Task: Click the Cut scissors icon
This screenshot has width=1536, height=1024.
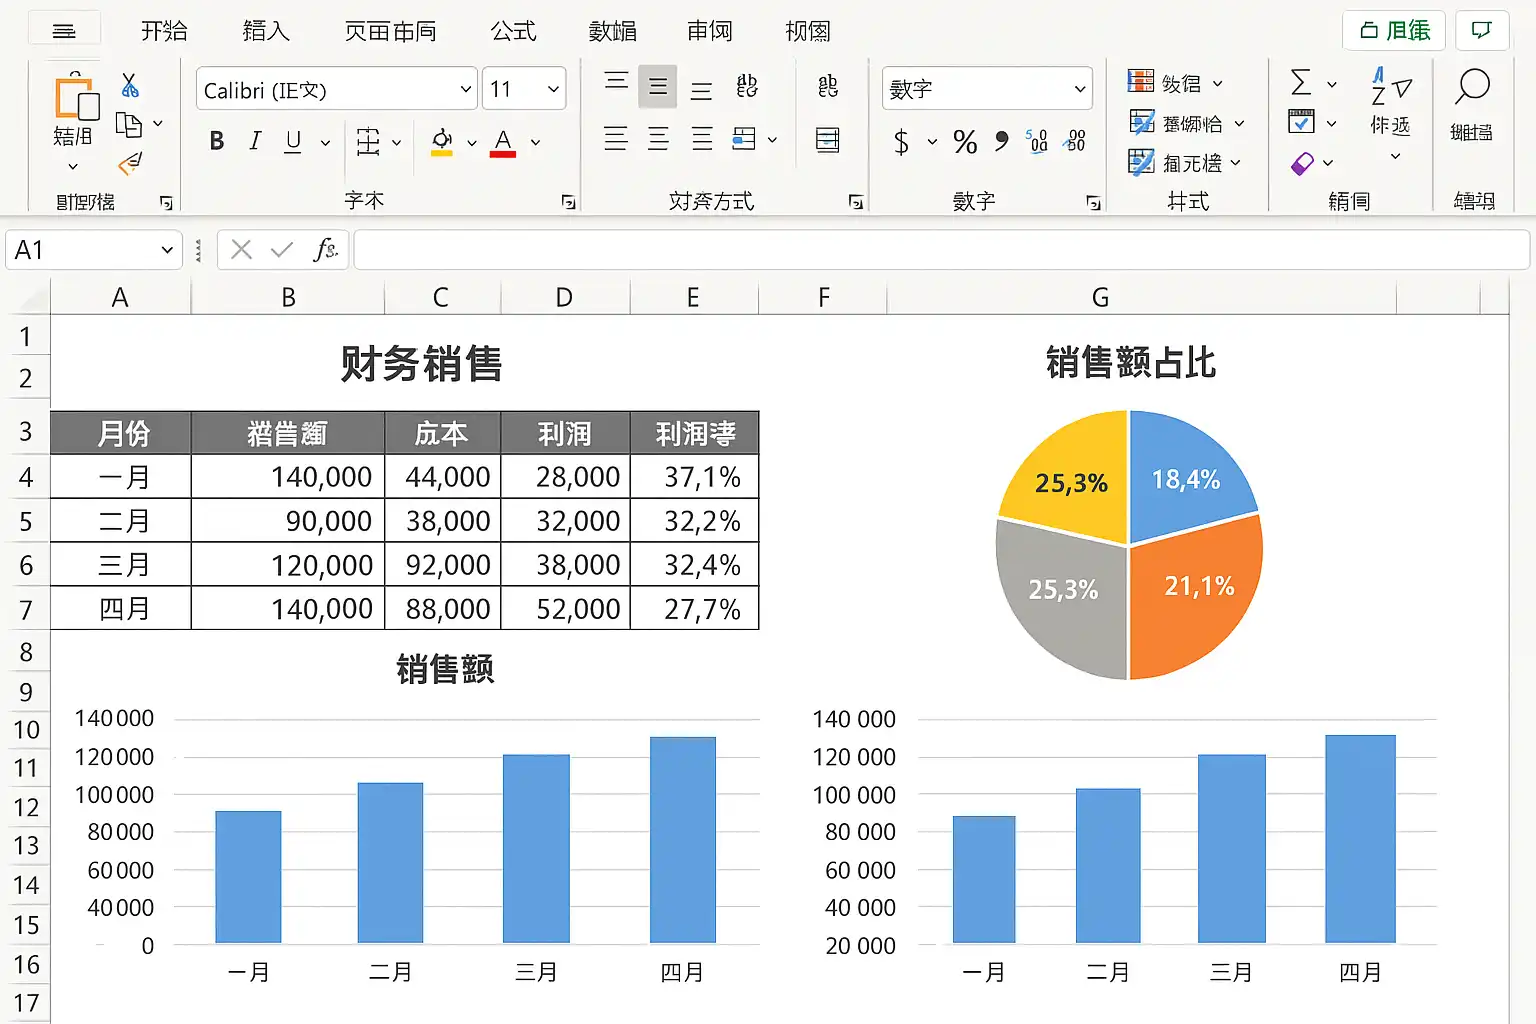Action: click(x=130, y=86)
